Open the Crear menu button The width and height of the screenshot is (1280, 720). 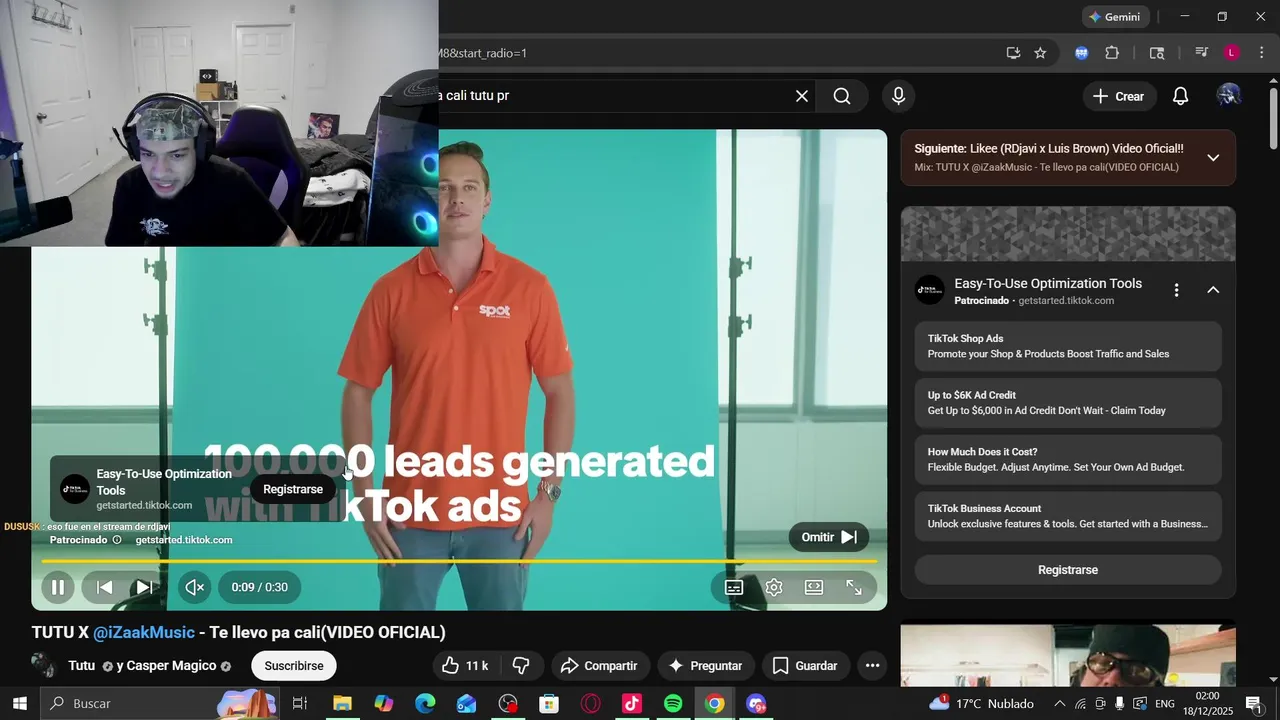tap(1118, 96)
